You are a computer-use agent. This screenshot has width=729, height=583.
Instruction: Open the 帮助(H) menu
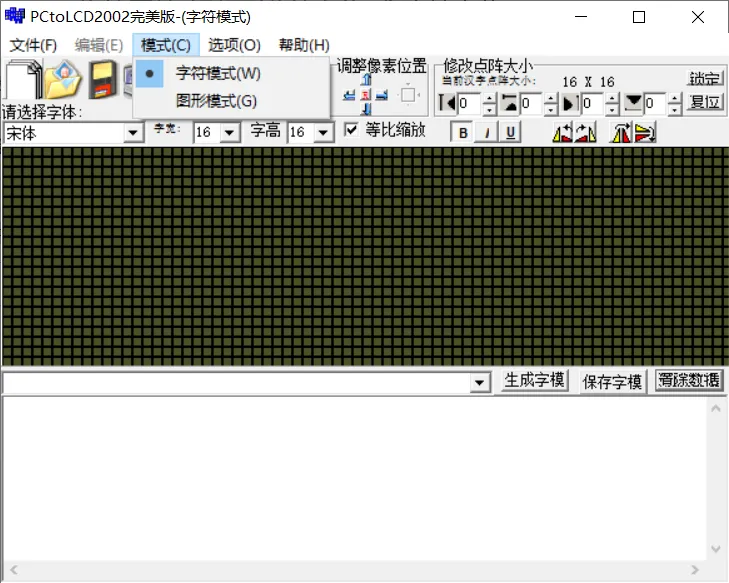tap(304, 45)
